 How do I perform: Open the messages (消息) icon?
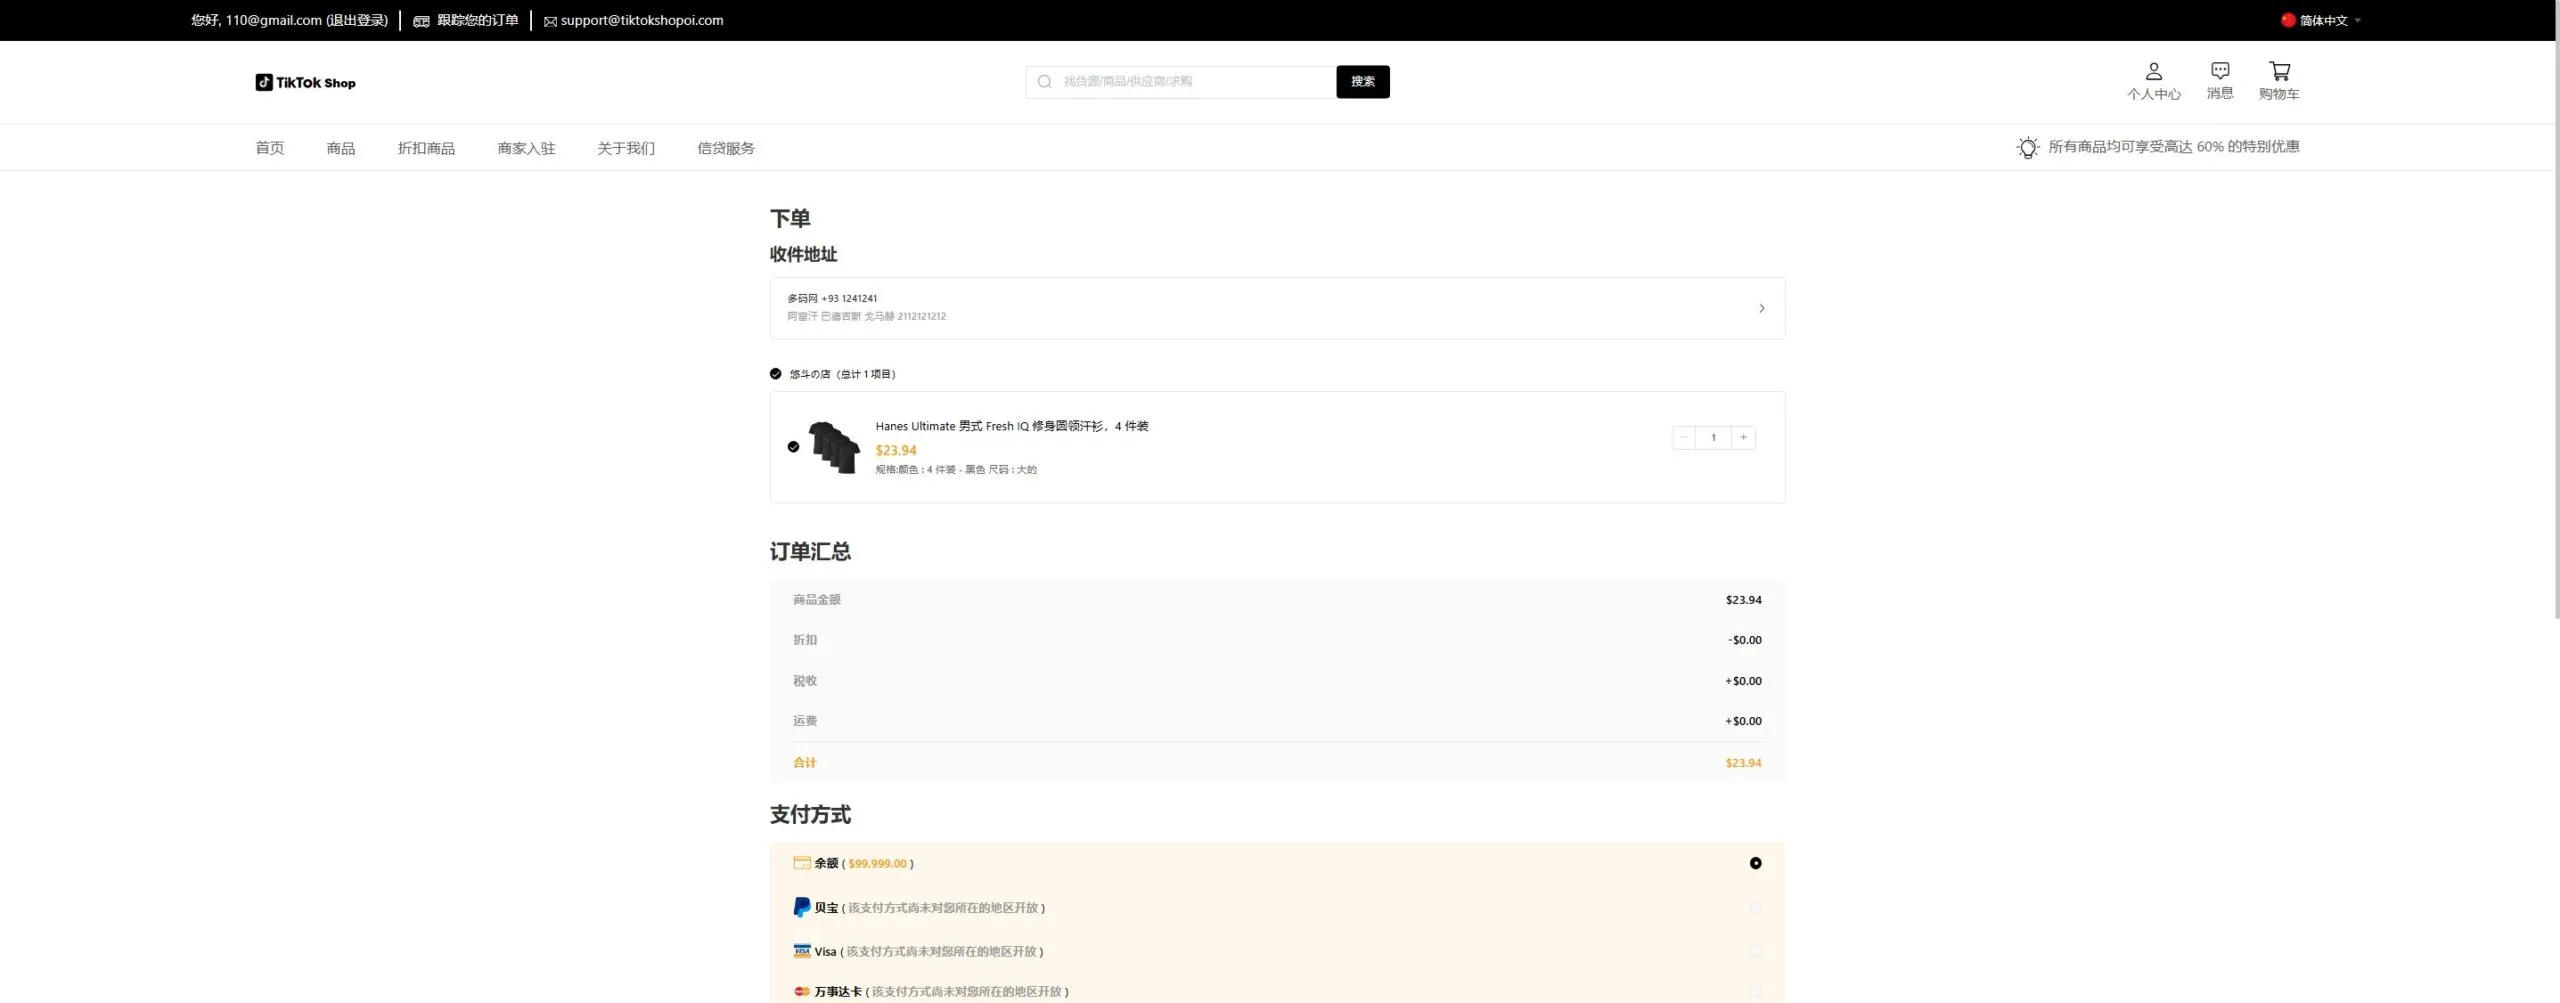pos(2219,81)
